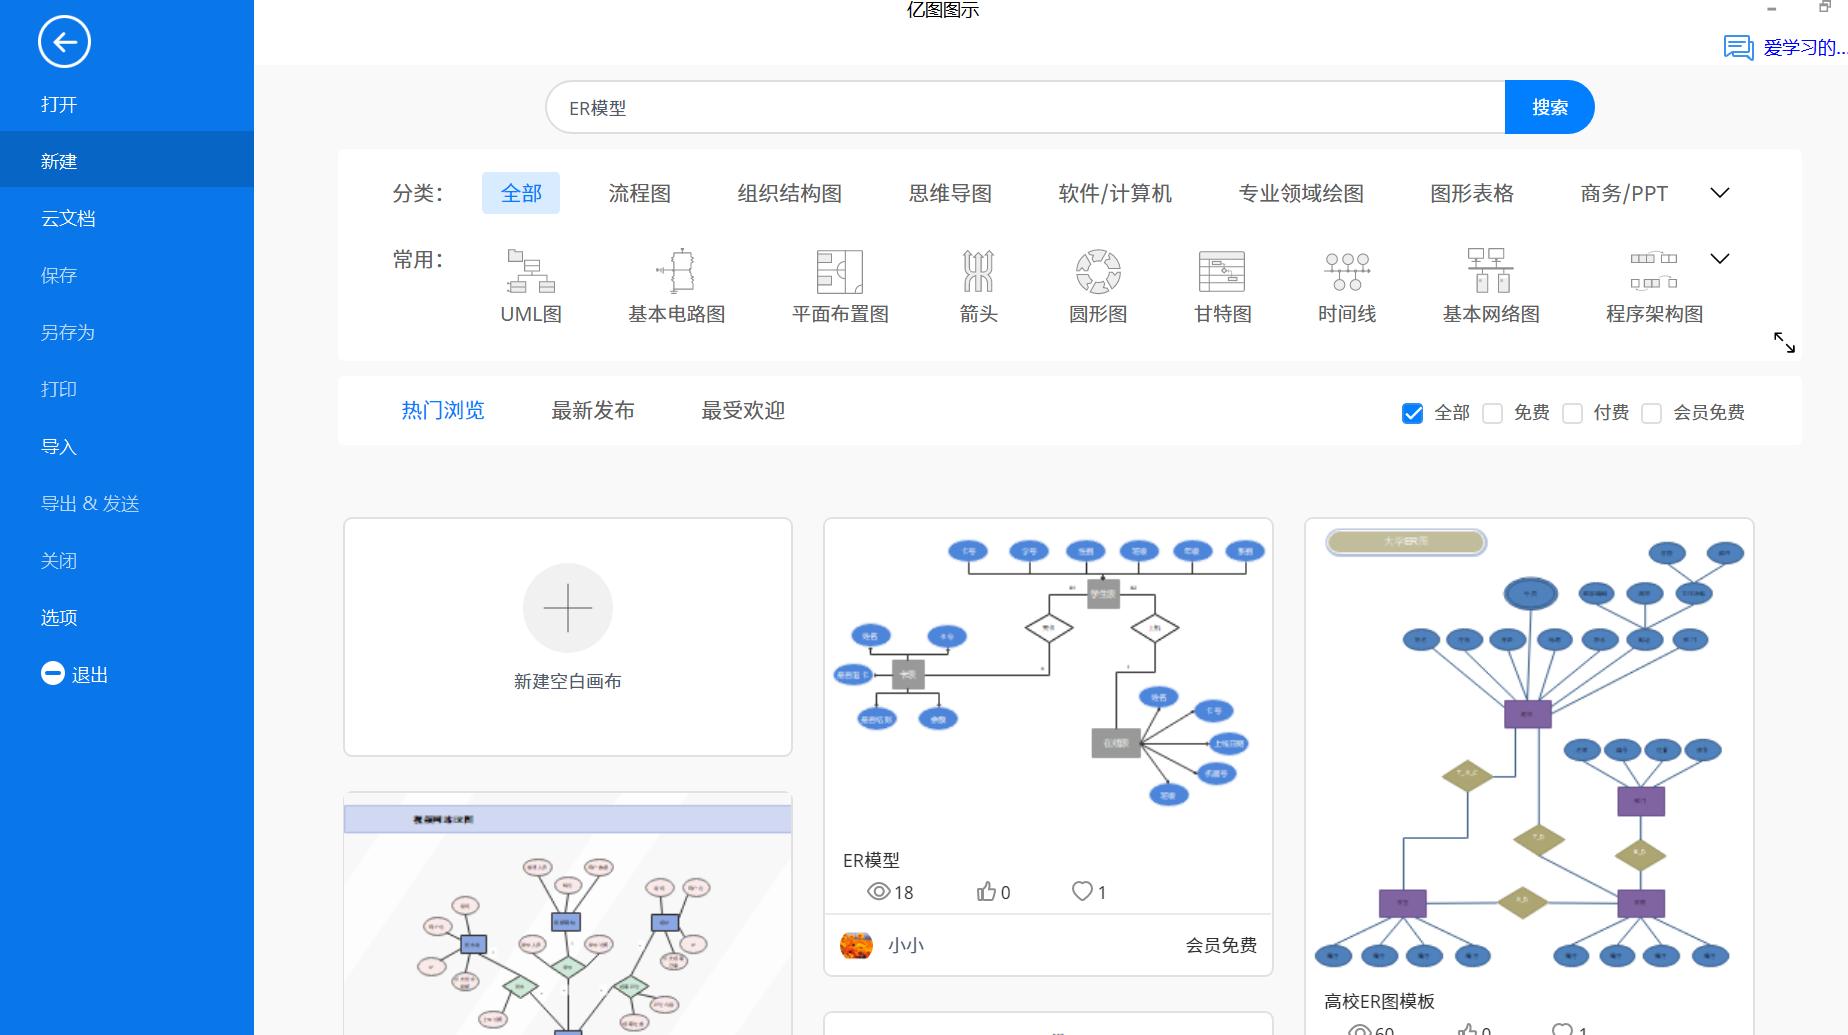Check the 会员免费 filter option

click(1651, 412)
